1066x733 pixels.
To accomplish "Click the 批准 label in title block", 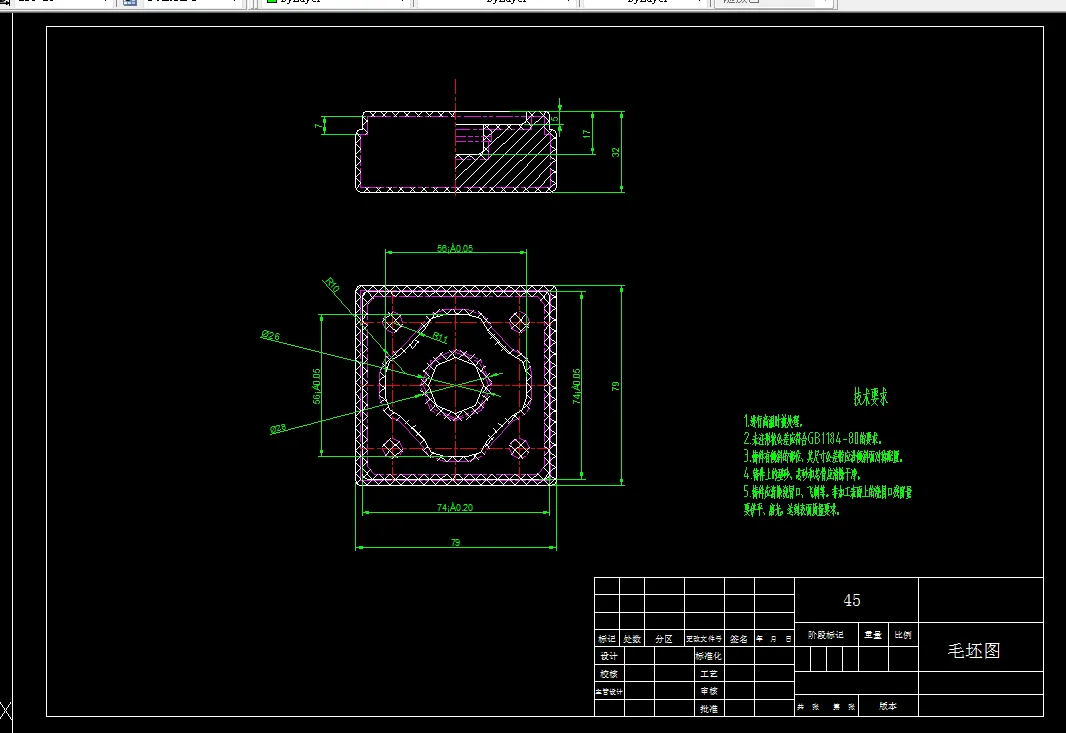I will click(709, 709).
